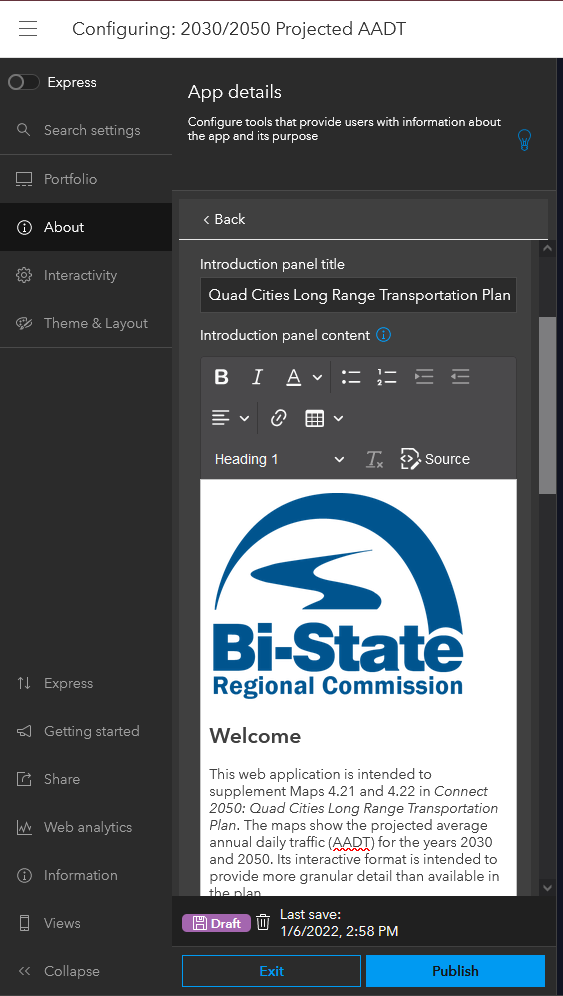
Task: Open the Portfolio section
Action: click(x=86, y=179)
